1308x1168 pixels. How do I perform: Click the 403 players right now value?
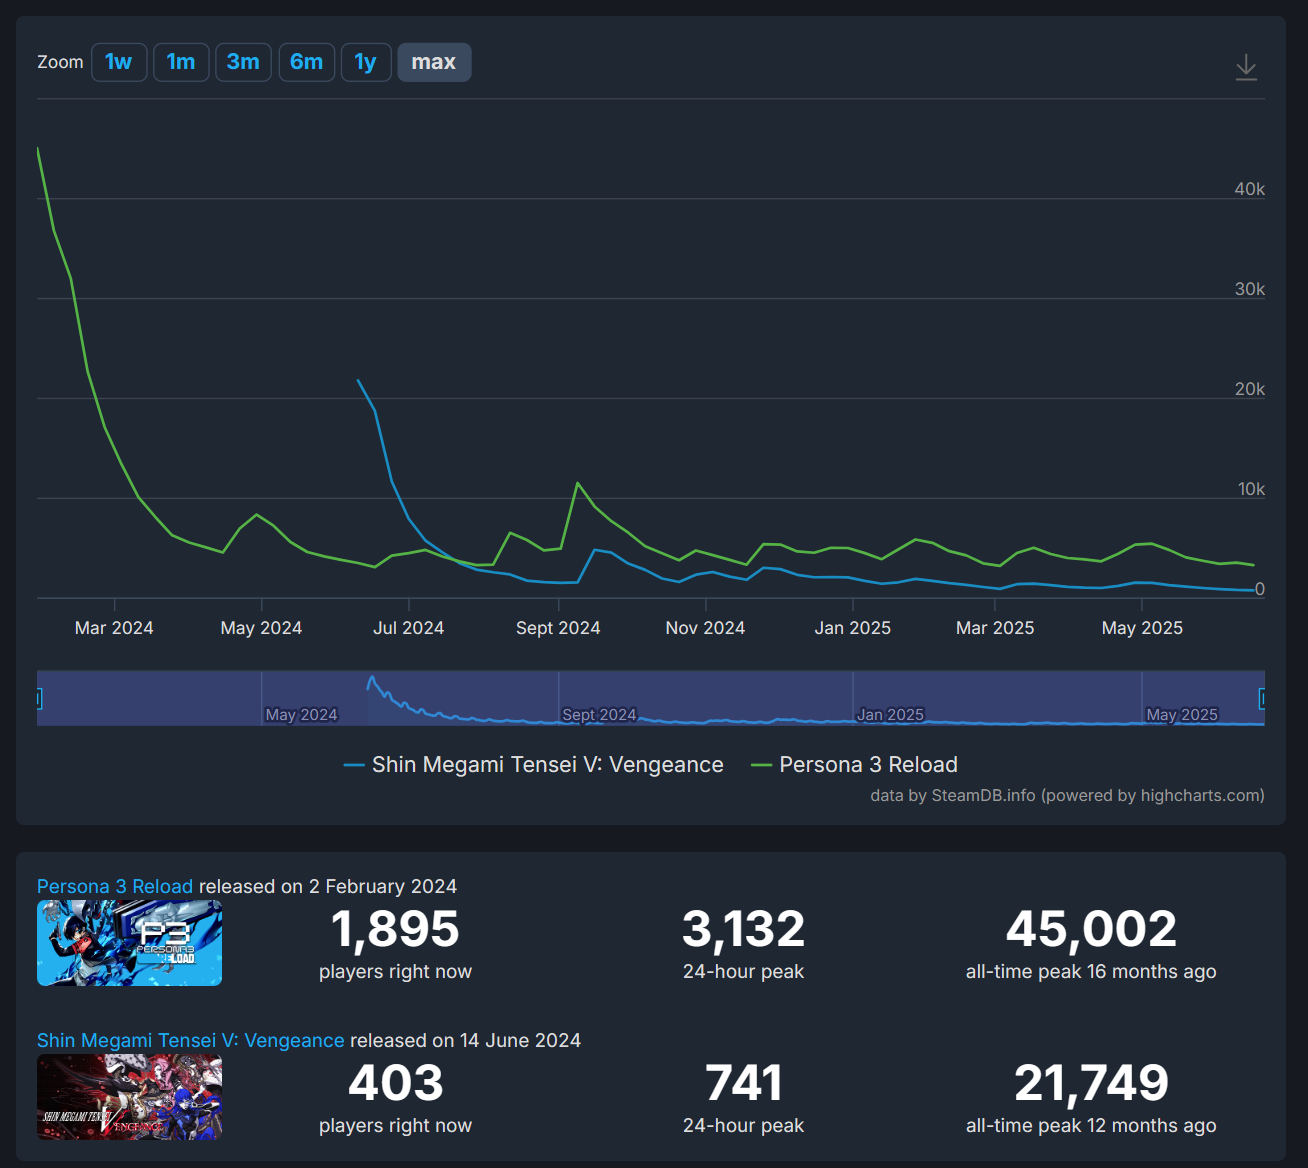tap(395, 1083)
